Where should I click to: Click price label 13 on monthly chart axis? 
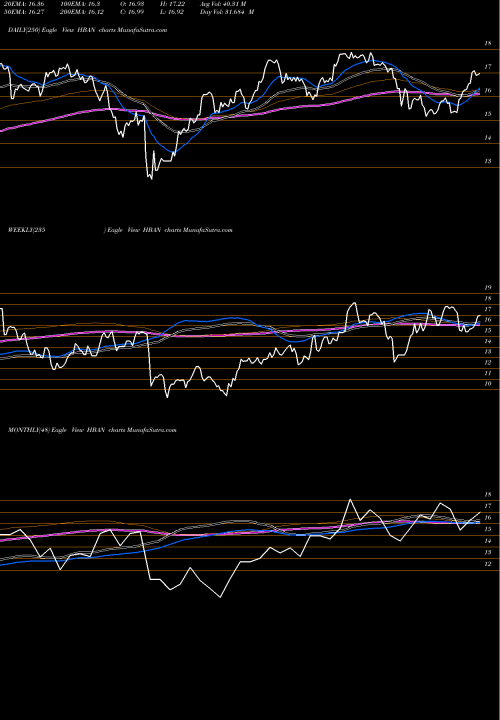click(488, 552)
